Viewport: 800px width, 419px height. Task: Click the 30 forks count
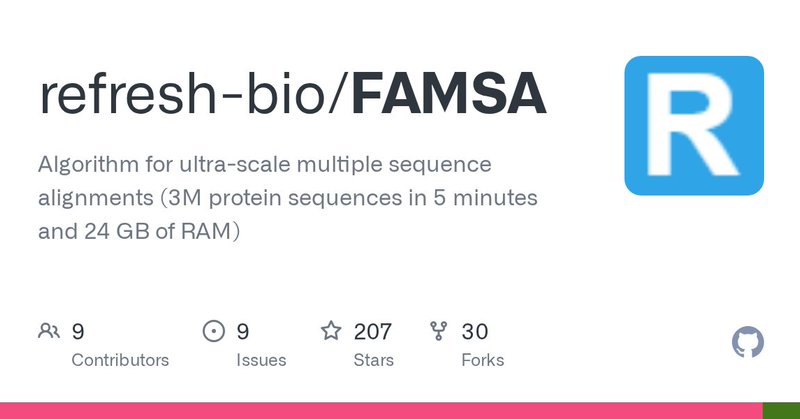tap(475, 331)
